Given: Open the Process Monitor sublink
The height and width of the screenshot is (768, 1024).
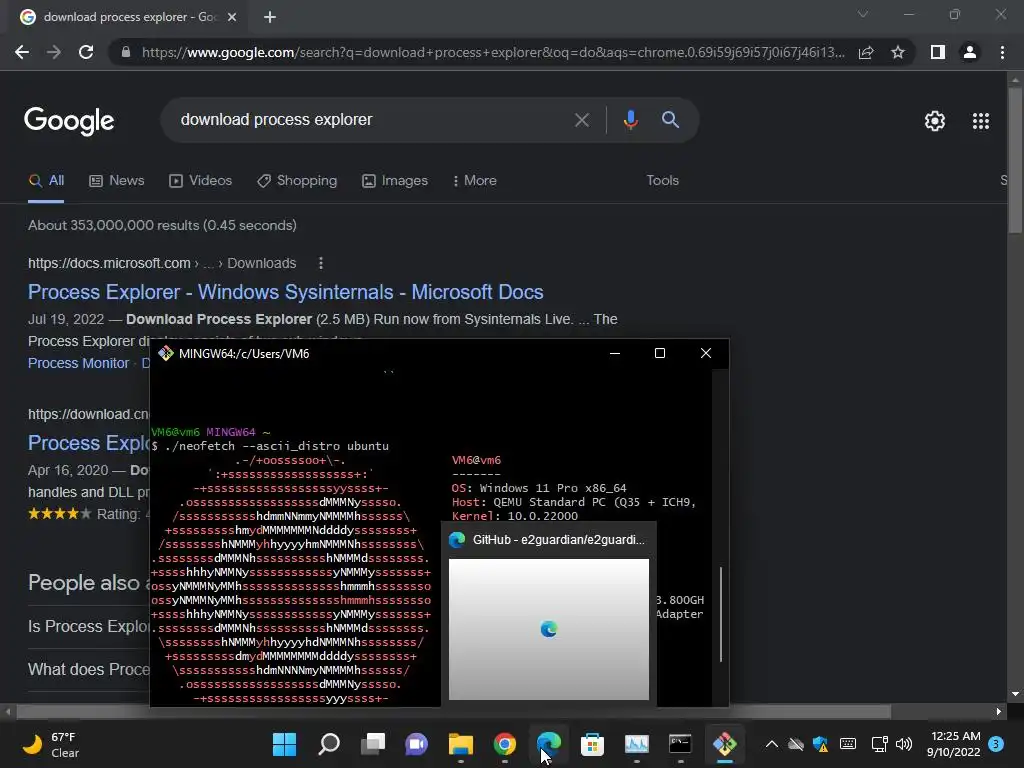Looking at the screenshot, I should [78, 363].
